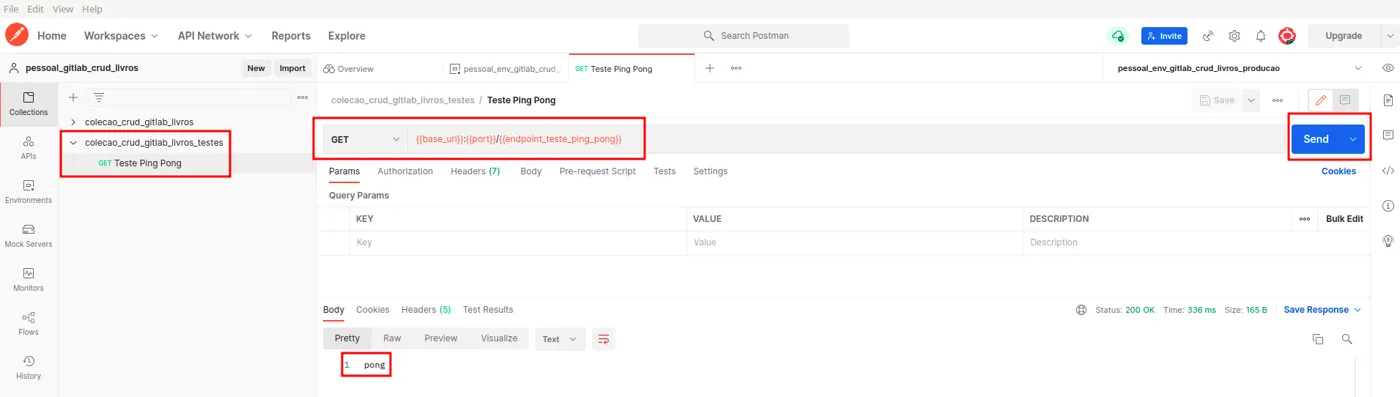Expand the colecao_crud_gitlab_livros collection
1400x397 pixels.
[73, 122]
